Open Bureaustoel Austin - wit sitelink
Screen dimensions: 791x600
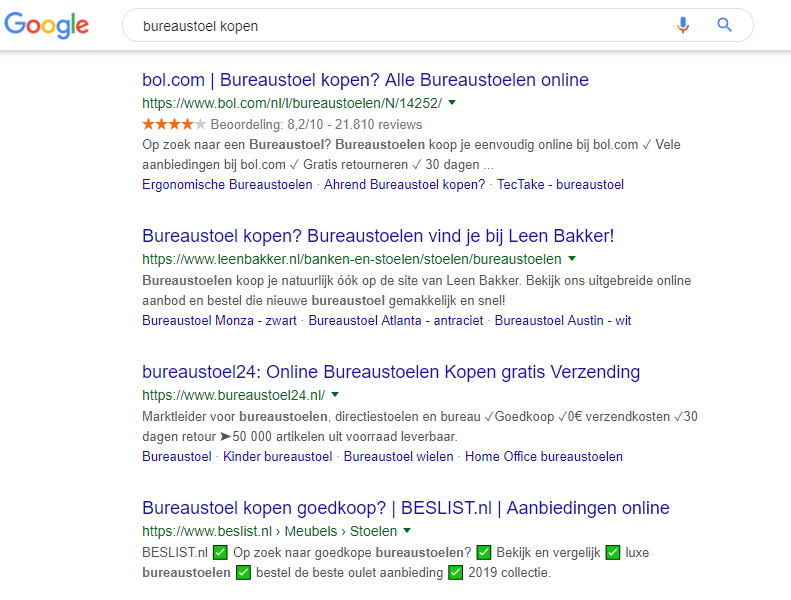click(x=562, y=320)
